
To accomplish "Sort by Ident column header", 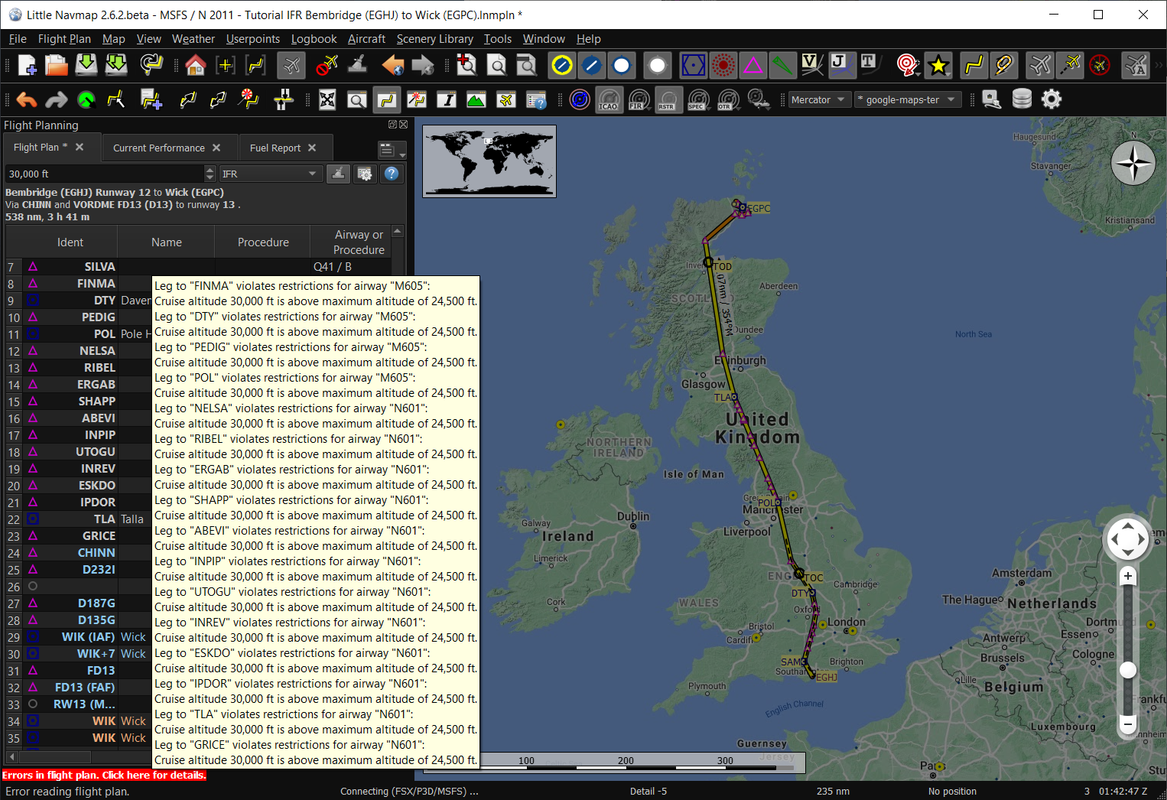I will [x=70, y=242].
